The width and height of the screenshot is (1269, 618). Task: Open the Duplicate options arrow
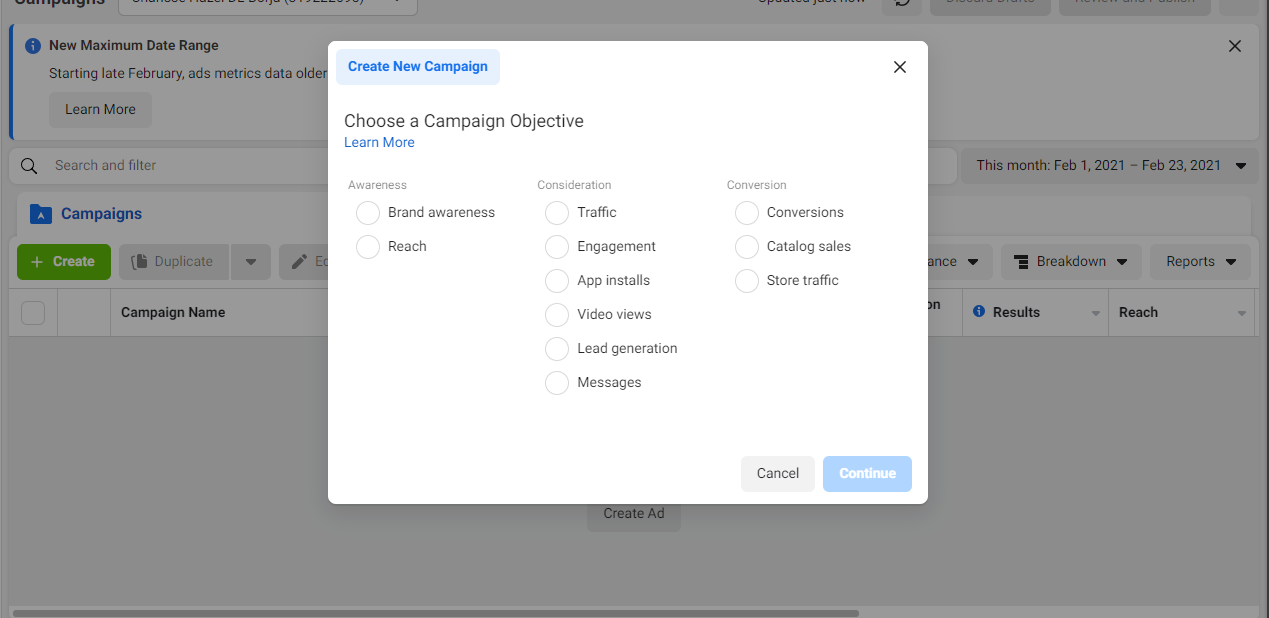(250, 262)
